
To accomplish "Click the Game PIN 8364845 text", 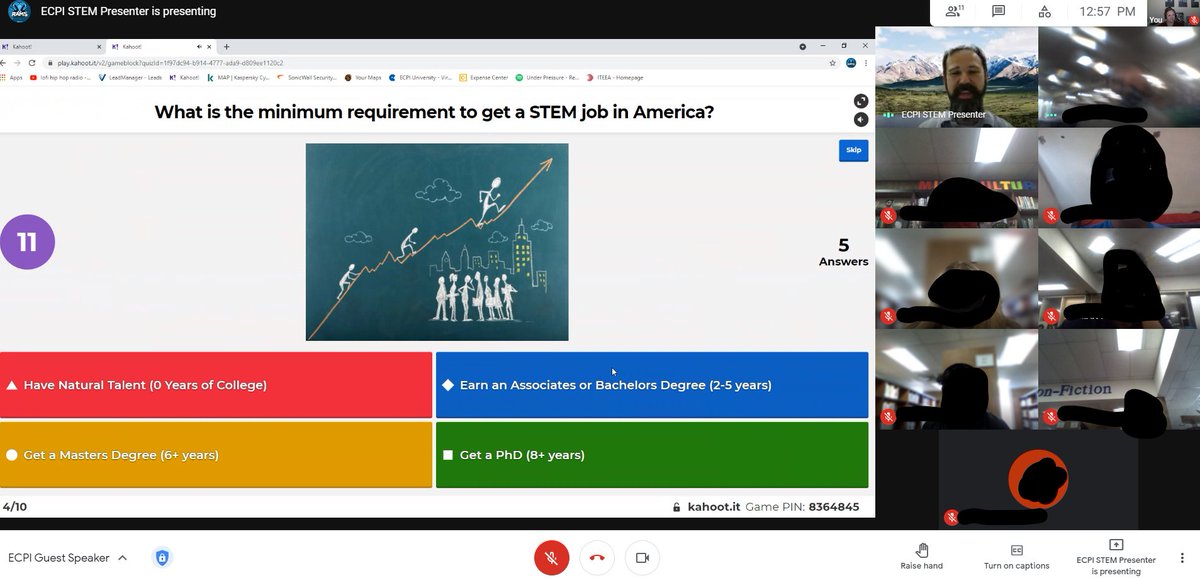I will tap(802, 507).
